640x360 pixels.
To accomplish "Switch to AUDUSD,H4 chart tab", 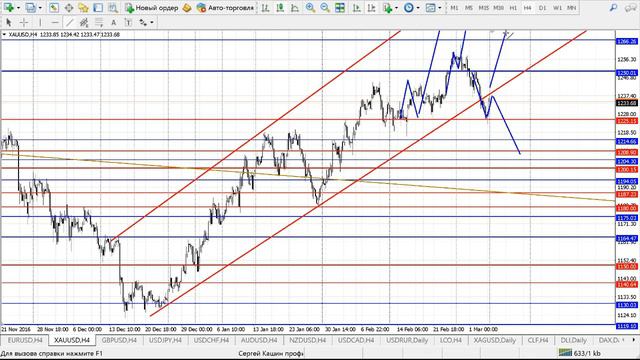I will click(259, 340).
